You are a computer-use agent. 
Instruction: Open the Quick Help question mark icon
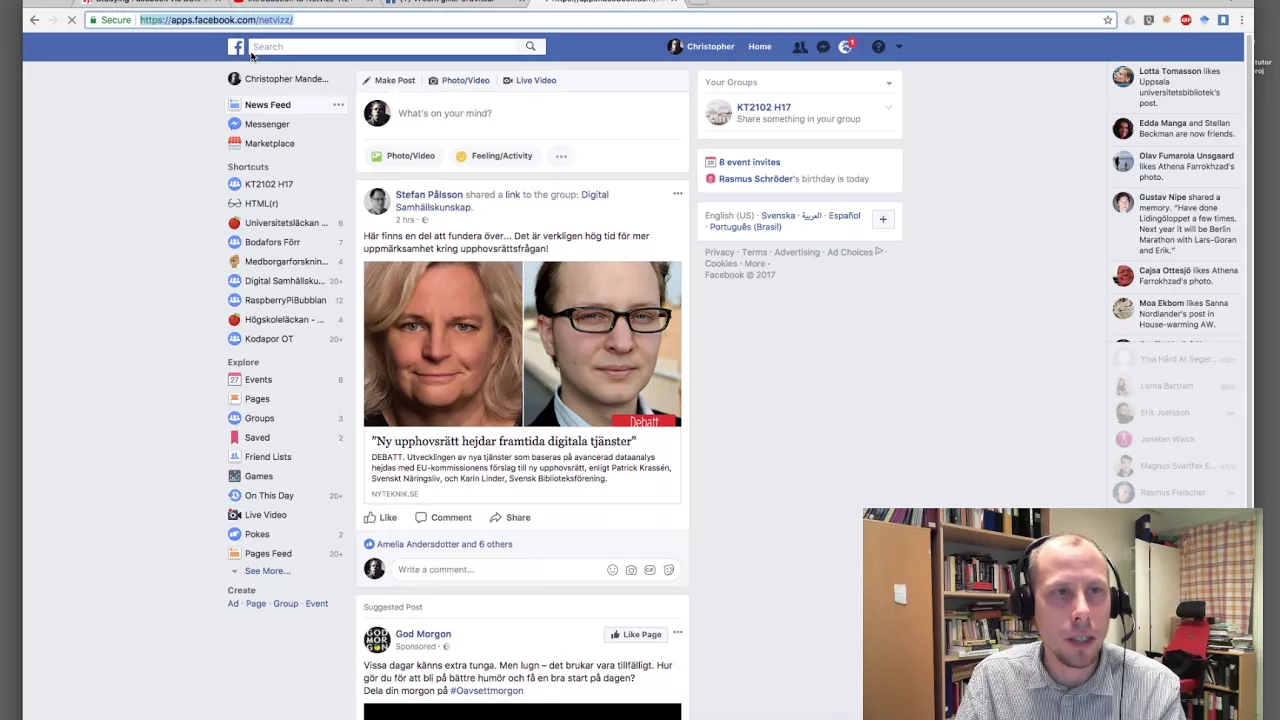(x=878, y=46)
